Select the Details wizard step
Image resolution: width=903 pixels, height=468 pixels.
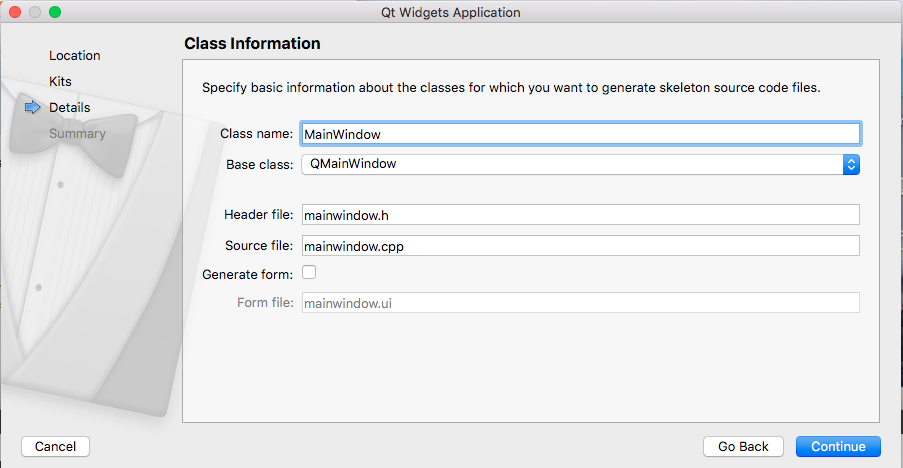70,107
